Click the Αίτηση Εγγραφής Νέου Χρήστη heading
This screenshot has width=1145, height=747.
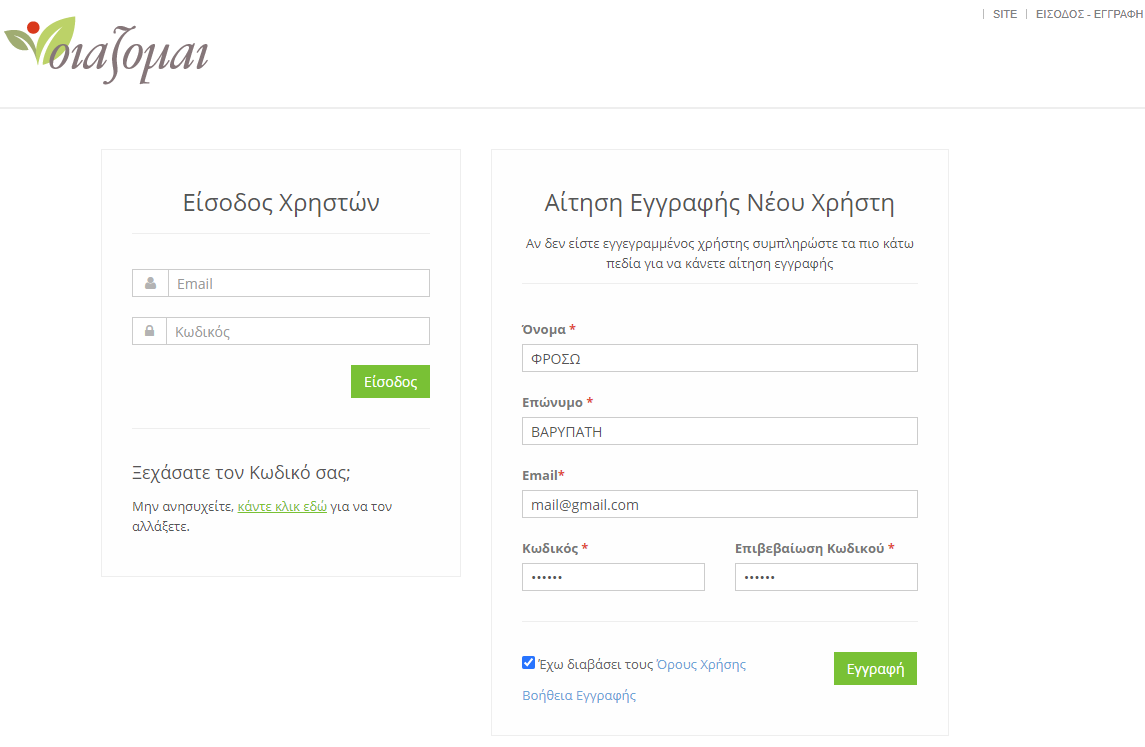pos(719,203)
